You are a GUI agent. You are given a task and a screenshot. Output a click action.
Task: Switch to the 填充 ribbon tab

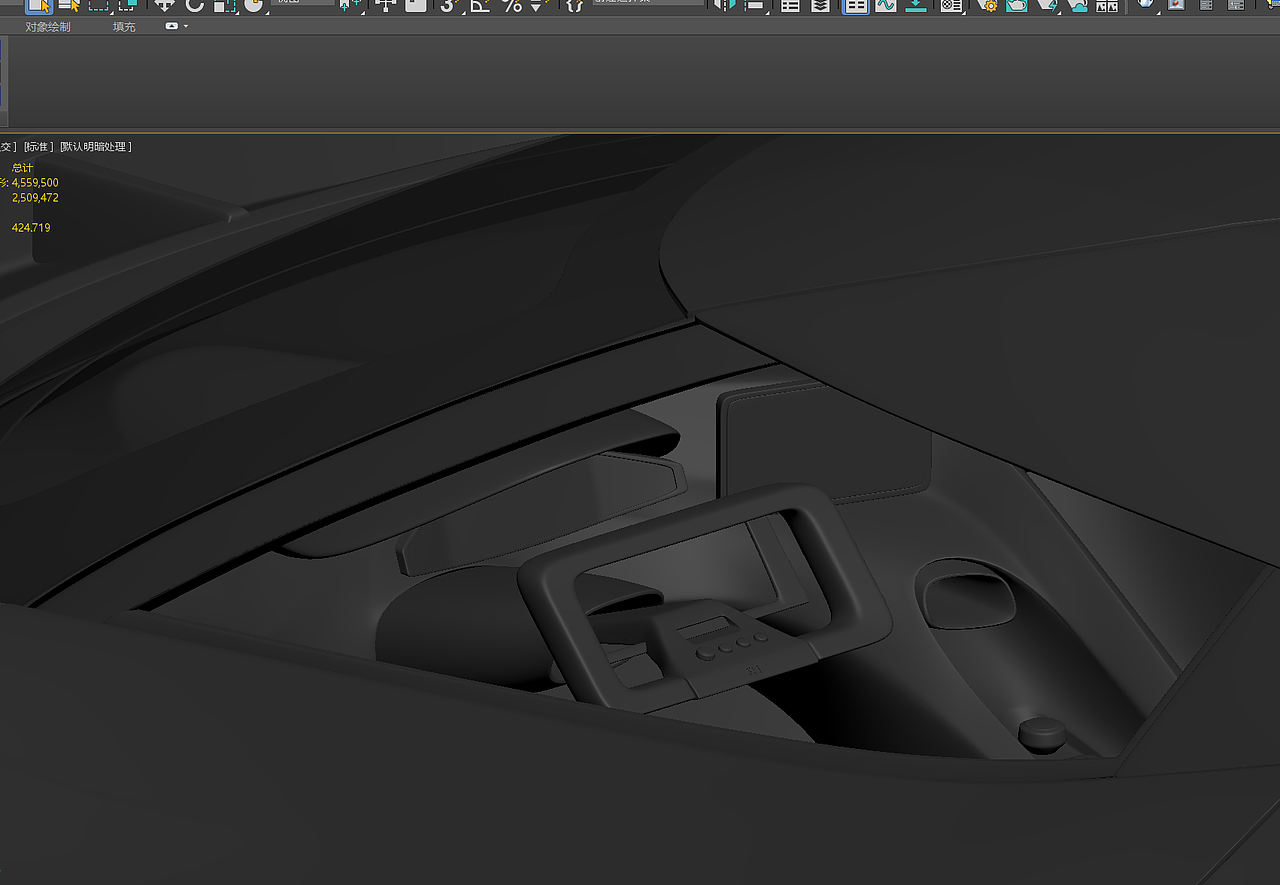pyautogui.click(x=124, y=27)
